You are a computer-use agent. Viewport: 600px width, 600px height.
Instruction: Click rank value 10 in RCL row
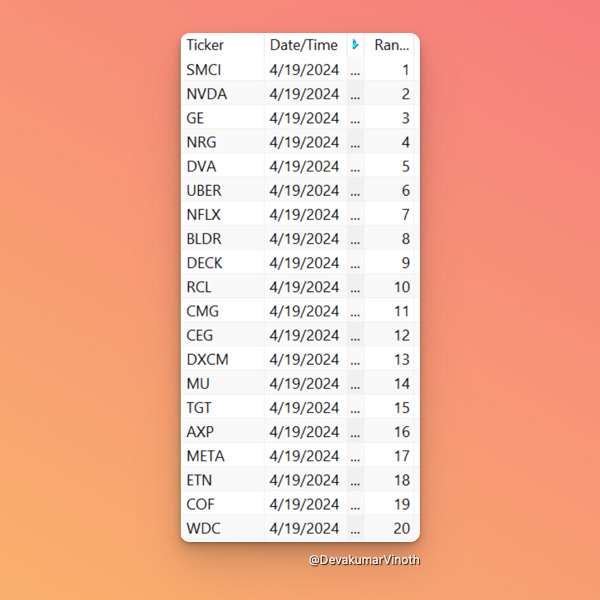[389, 287]
